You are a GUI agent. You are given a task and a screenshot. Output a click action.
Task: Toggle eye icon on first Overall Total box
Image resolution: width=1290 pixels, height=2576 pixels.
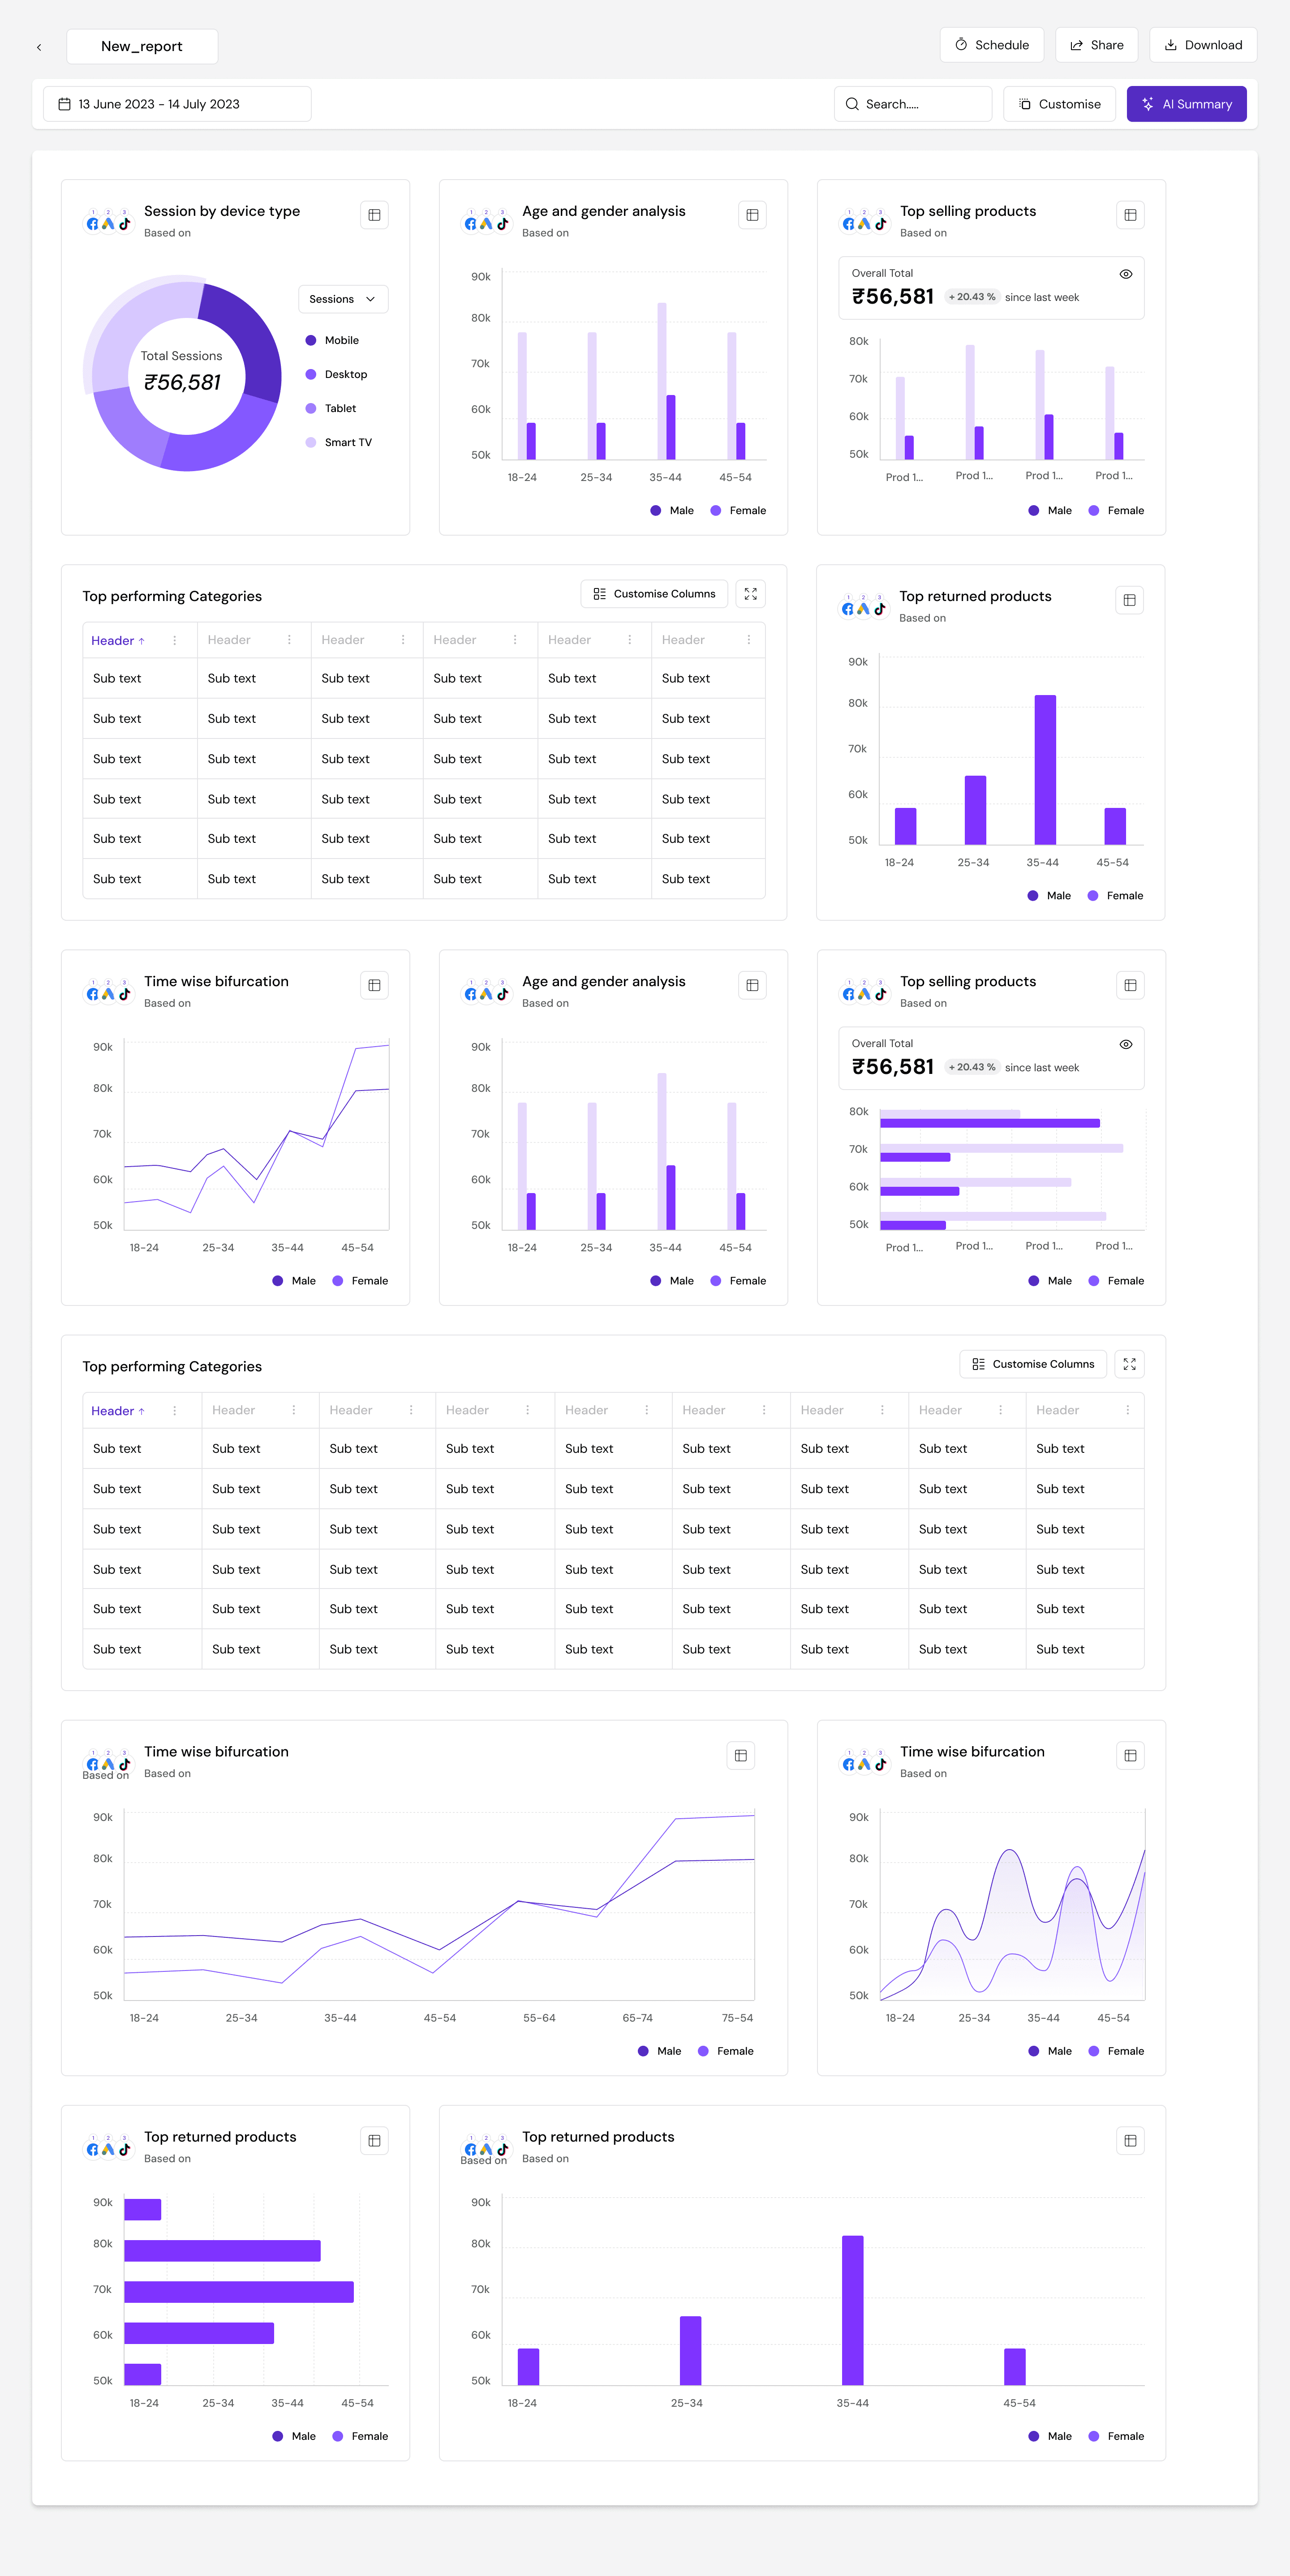coord(1125,274)
